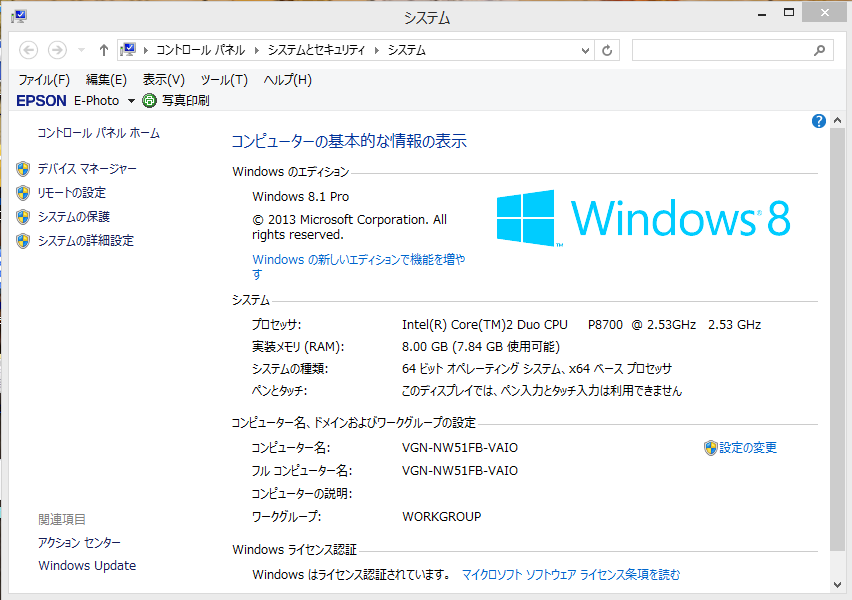Go up one level with up arrow

coord(103,51)
